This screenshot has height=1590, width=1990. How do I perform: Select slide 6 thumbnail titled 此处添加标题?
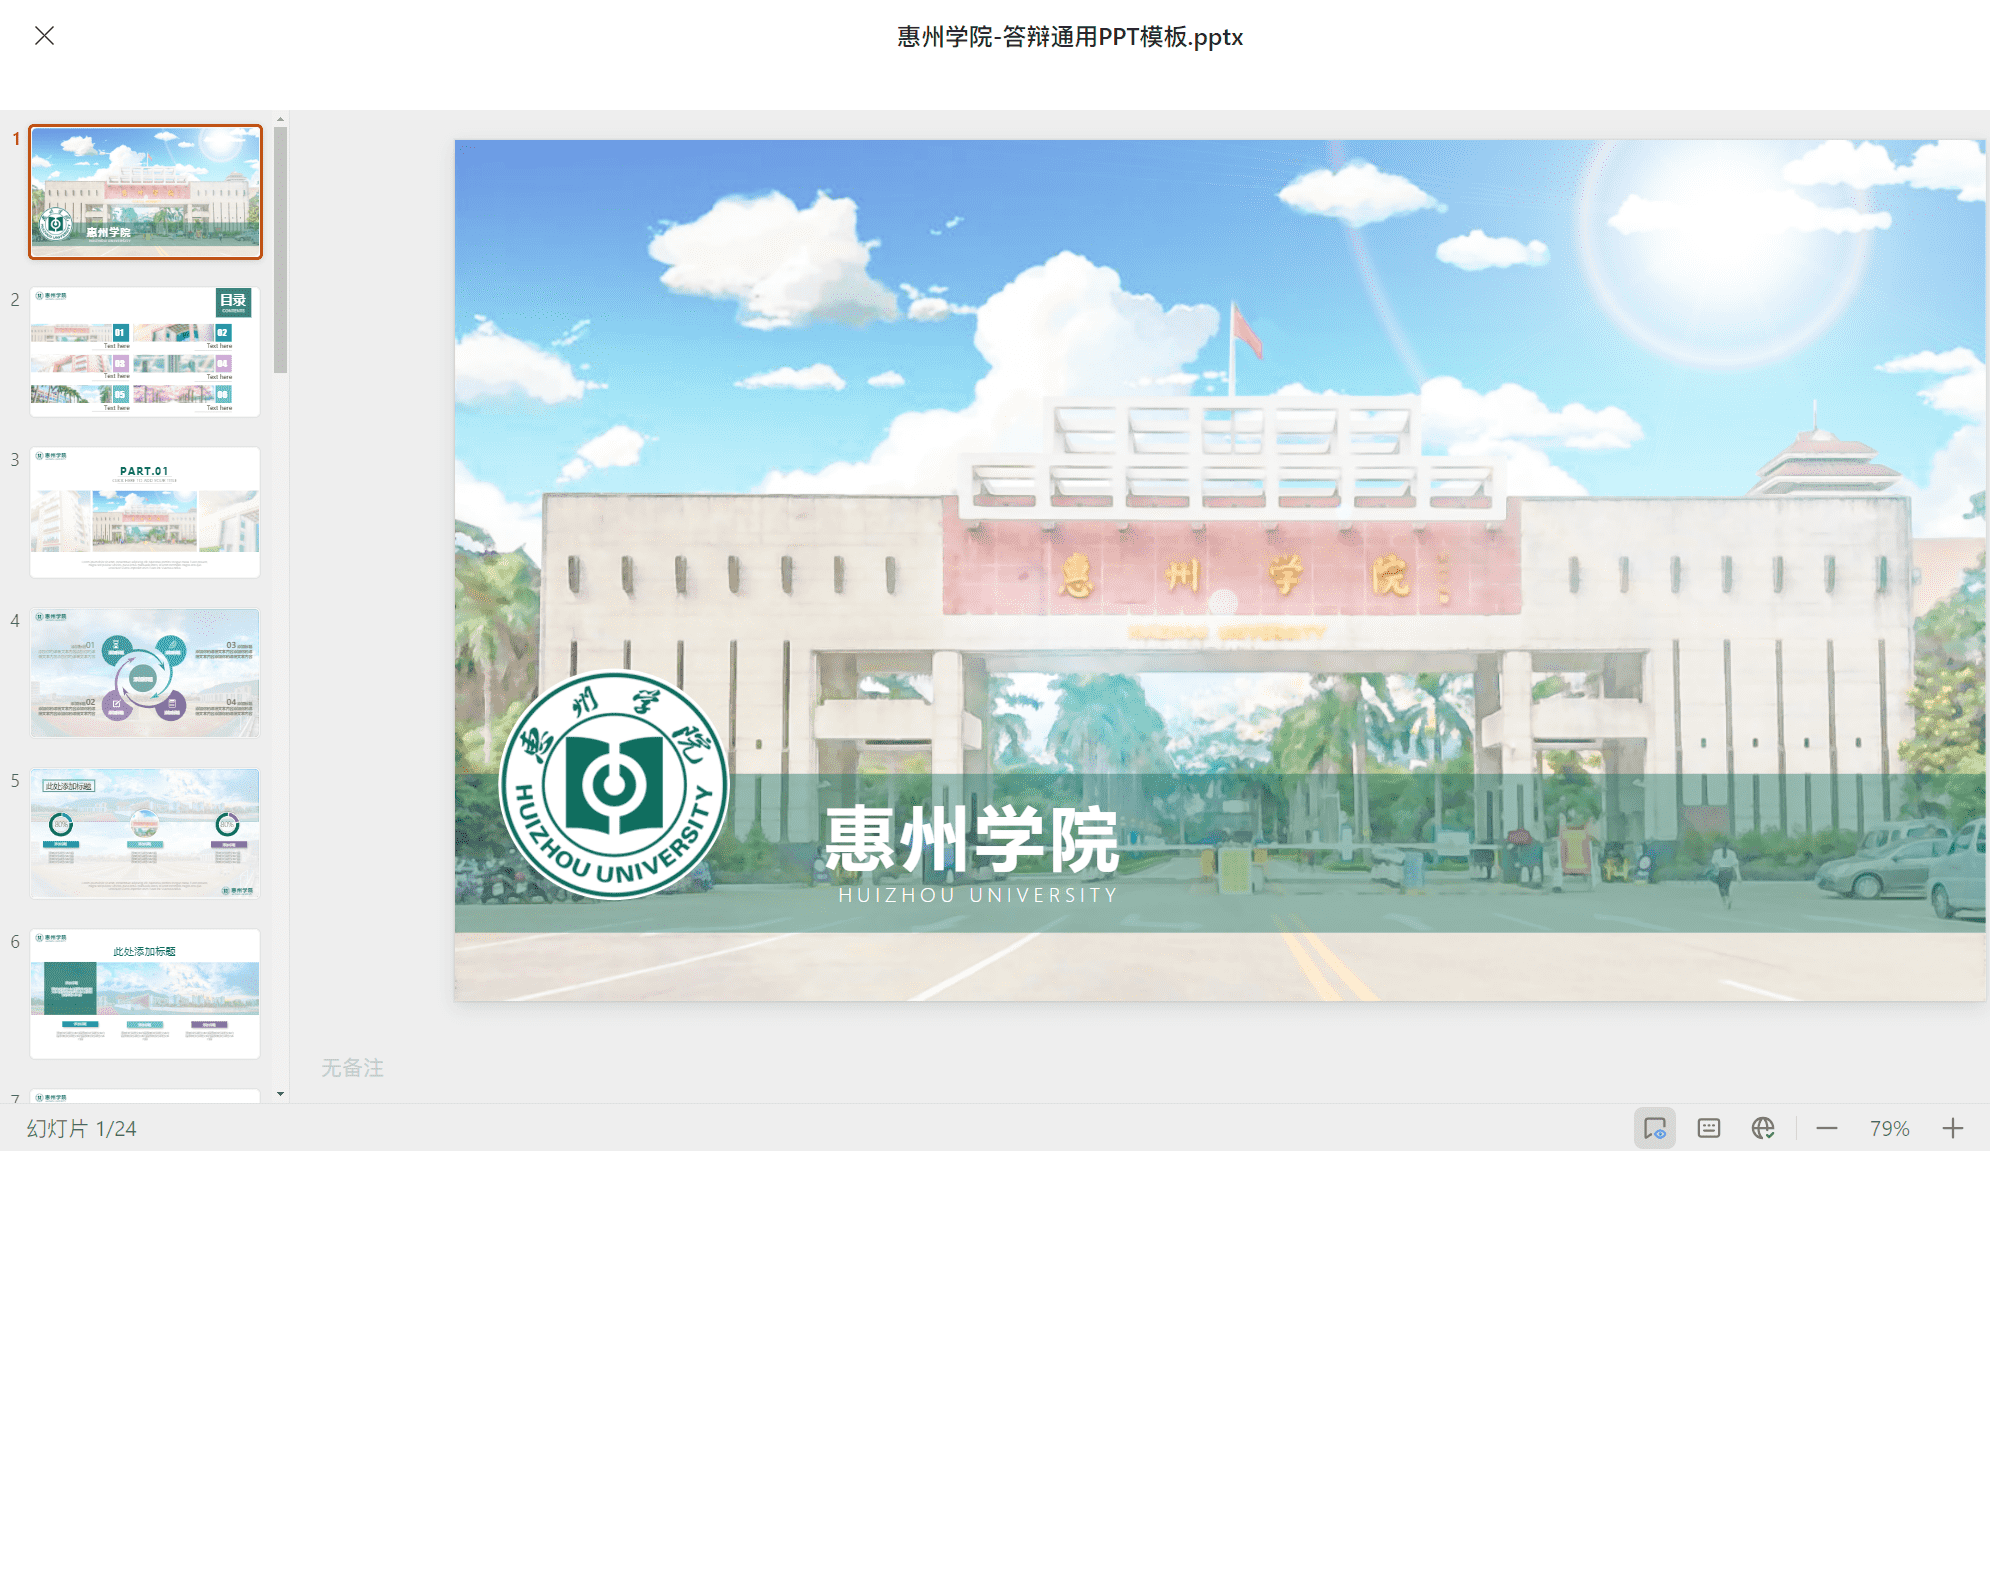145,994
